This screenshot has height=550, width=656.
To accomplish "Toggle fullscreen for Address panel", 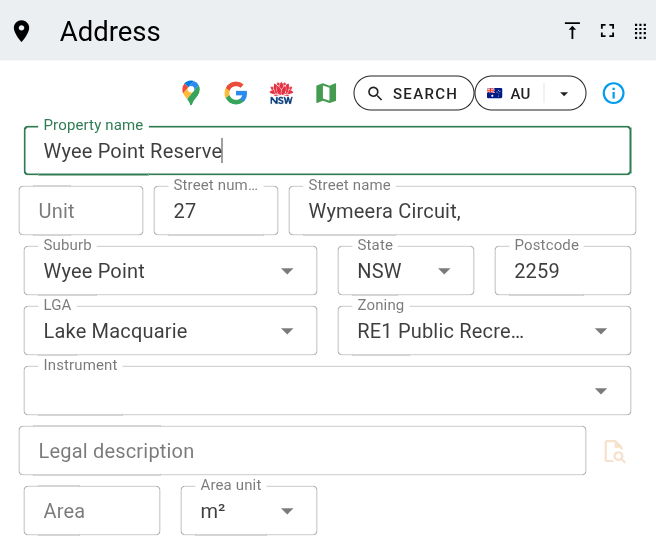I will tap(607, 31).
